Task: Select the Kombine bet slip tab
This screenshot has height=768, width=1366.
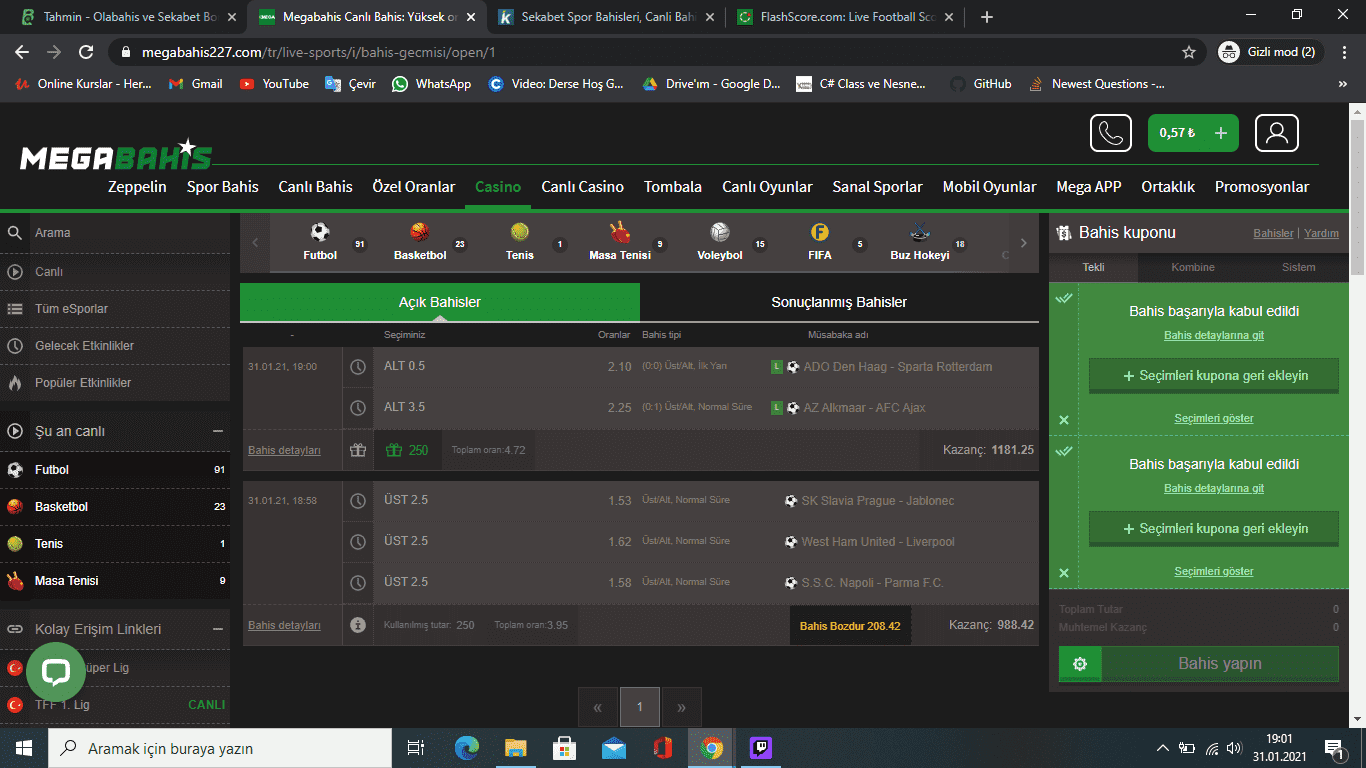Action: click(x=1193, y=267)
